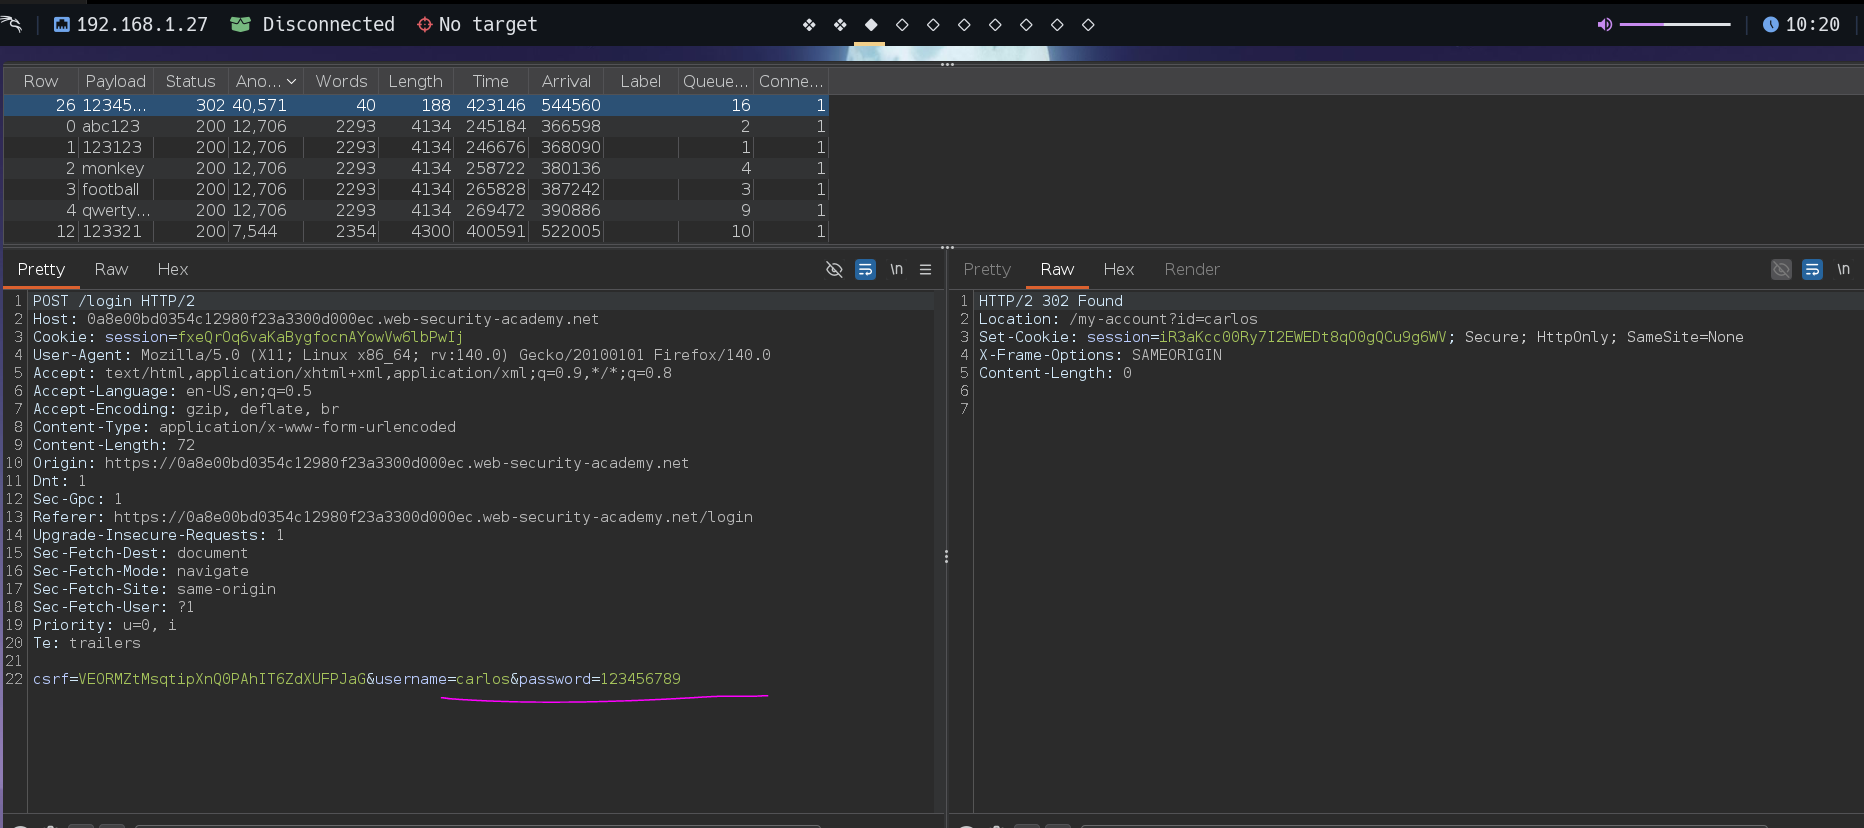Image resolution: width=1864 pixels, height=828 pixels.
Task: Select the row with payload 123123
Action: pyautogui.click(x=416, y=147)
